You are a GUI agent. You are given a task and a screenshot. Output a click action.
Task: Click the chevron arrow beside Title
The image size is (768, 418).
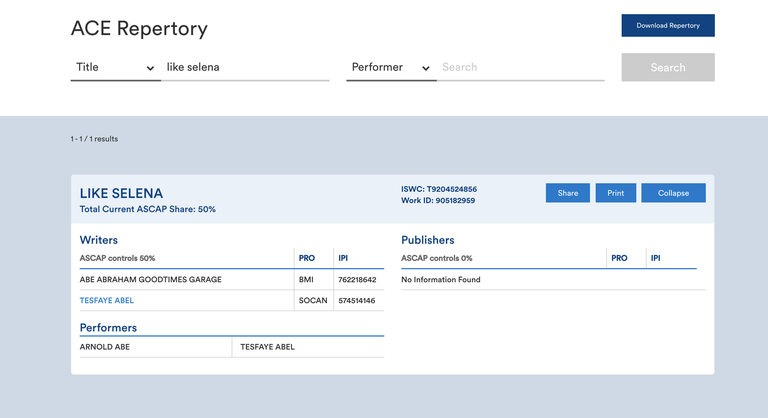coord(150,68)
